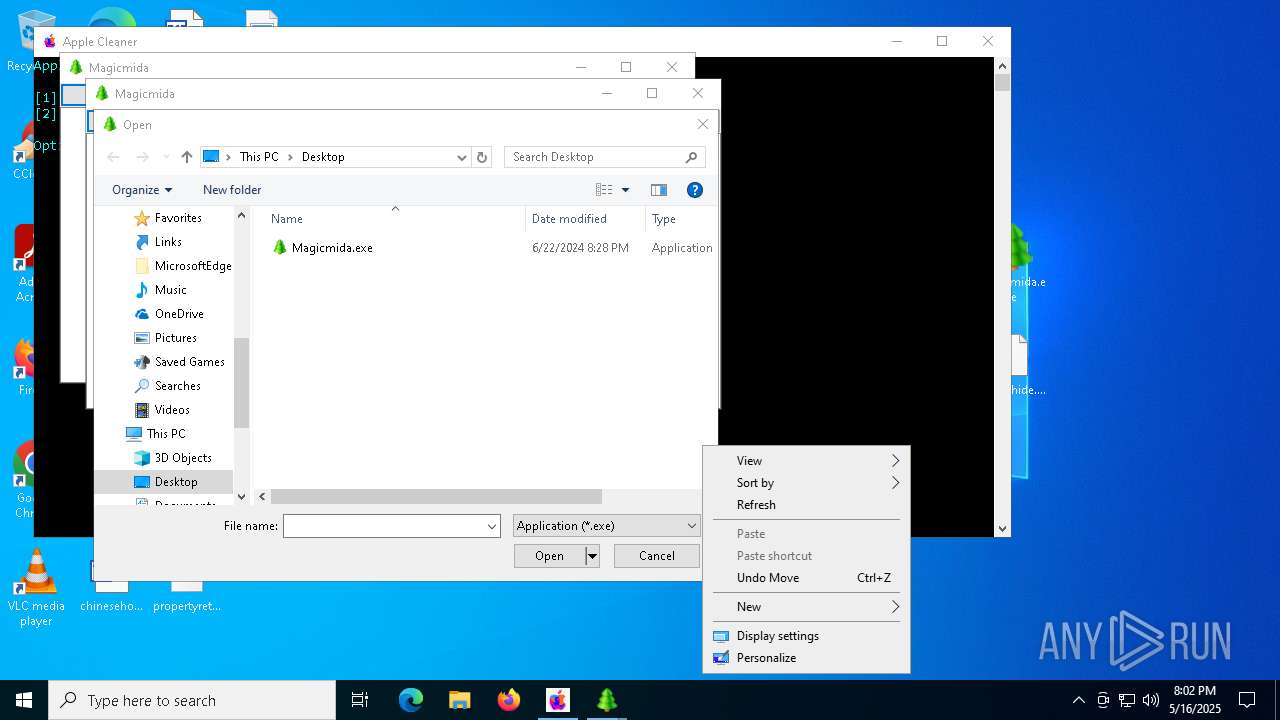The height and width of the screenshot is (720, 1280).
Task: Select This PC in navigation tree
Action: pyautogui.click(x=164, y=434)
